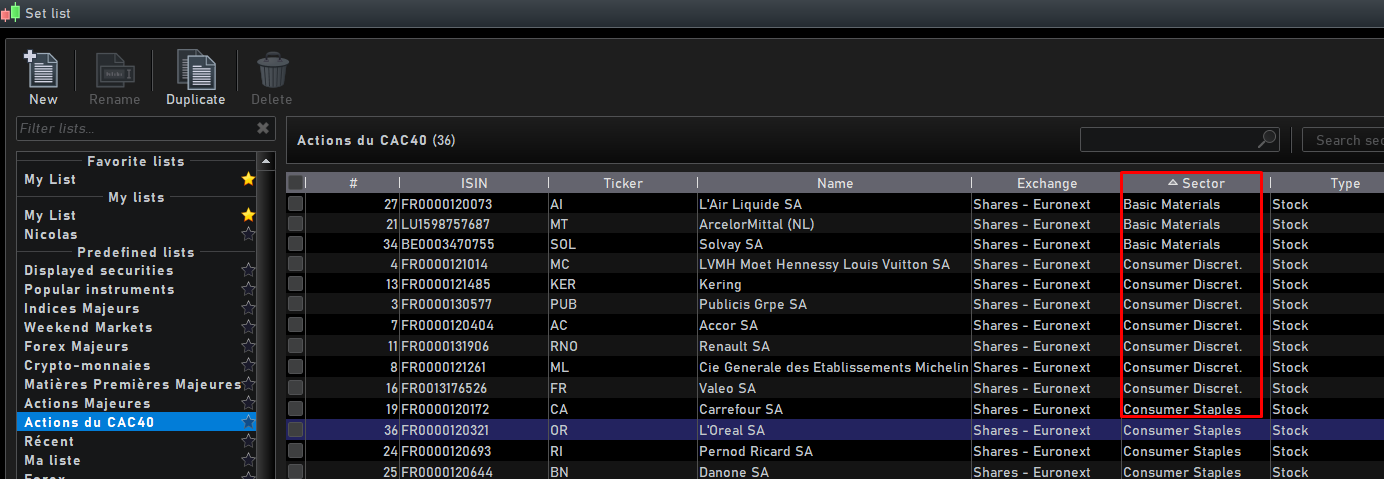Toggle favorite star for Crypto-monnaies
The image size is (1384, 479).
pos(248,366)
